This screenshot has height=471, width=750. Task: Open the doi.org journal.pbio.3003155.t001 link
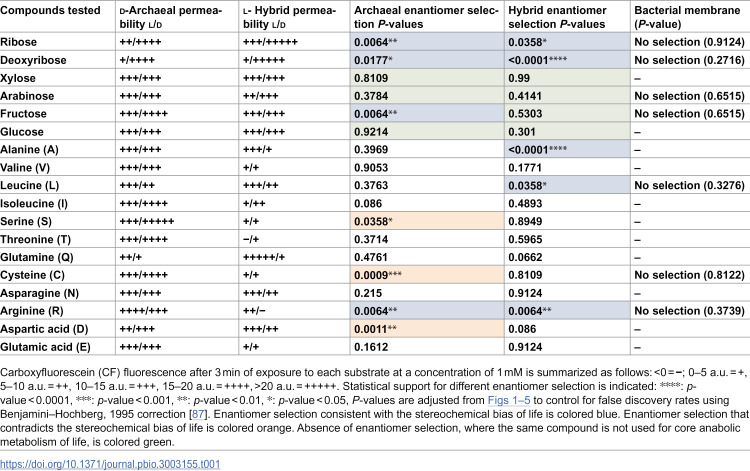(110, 464)
